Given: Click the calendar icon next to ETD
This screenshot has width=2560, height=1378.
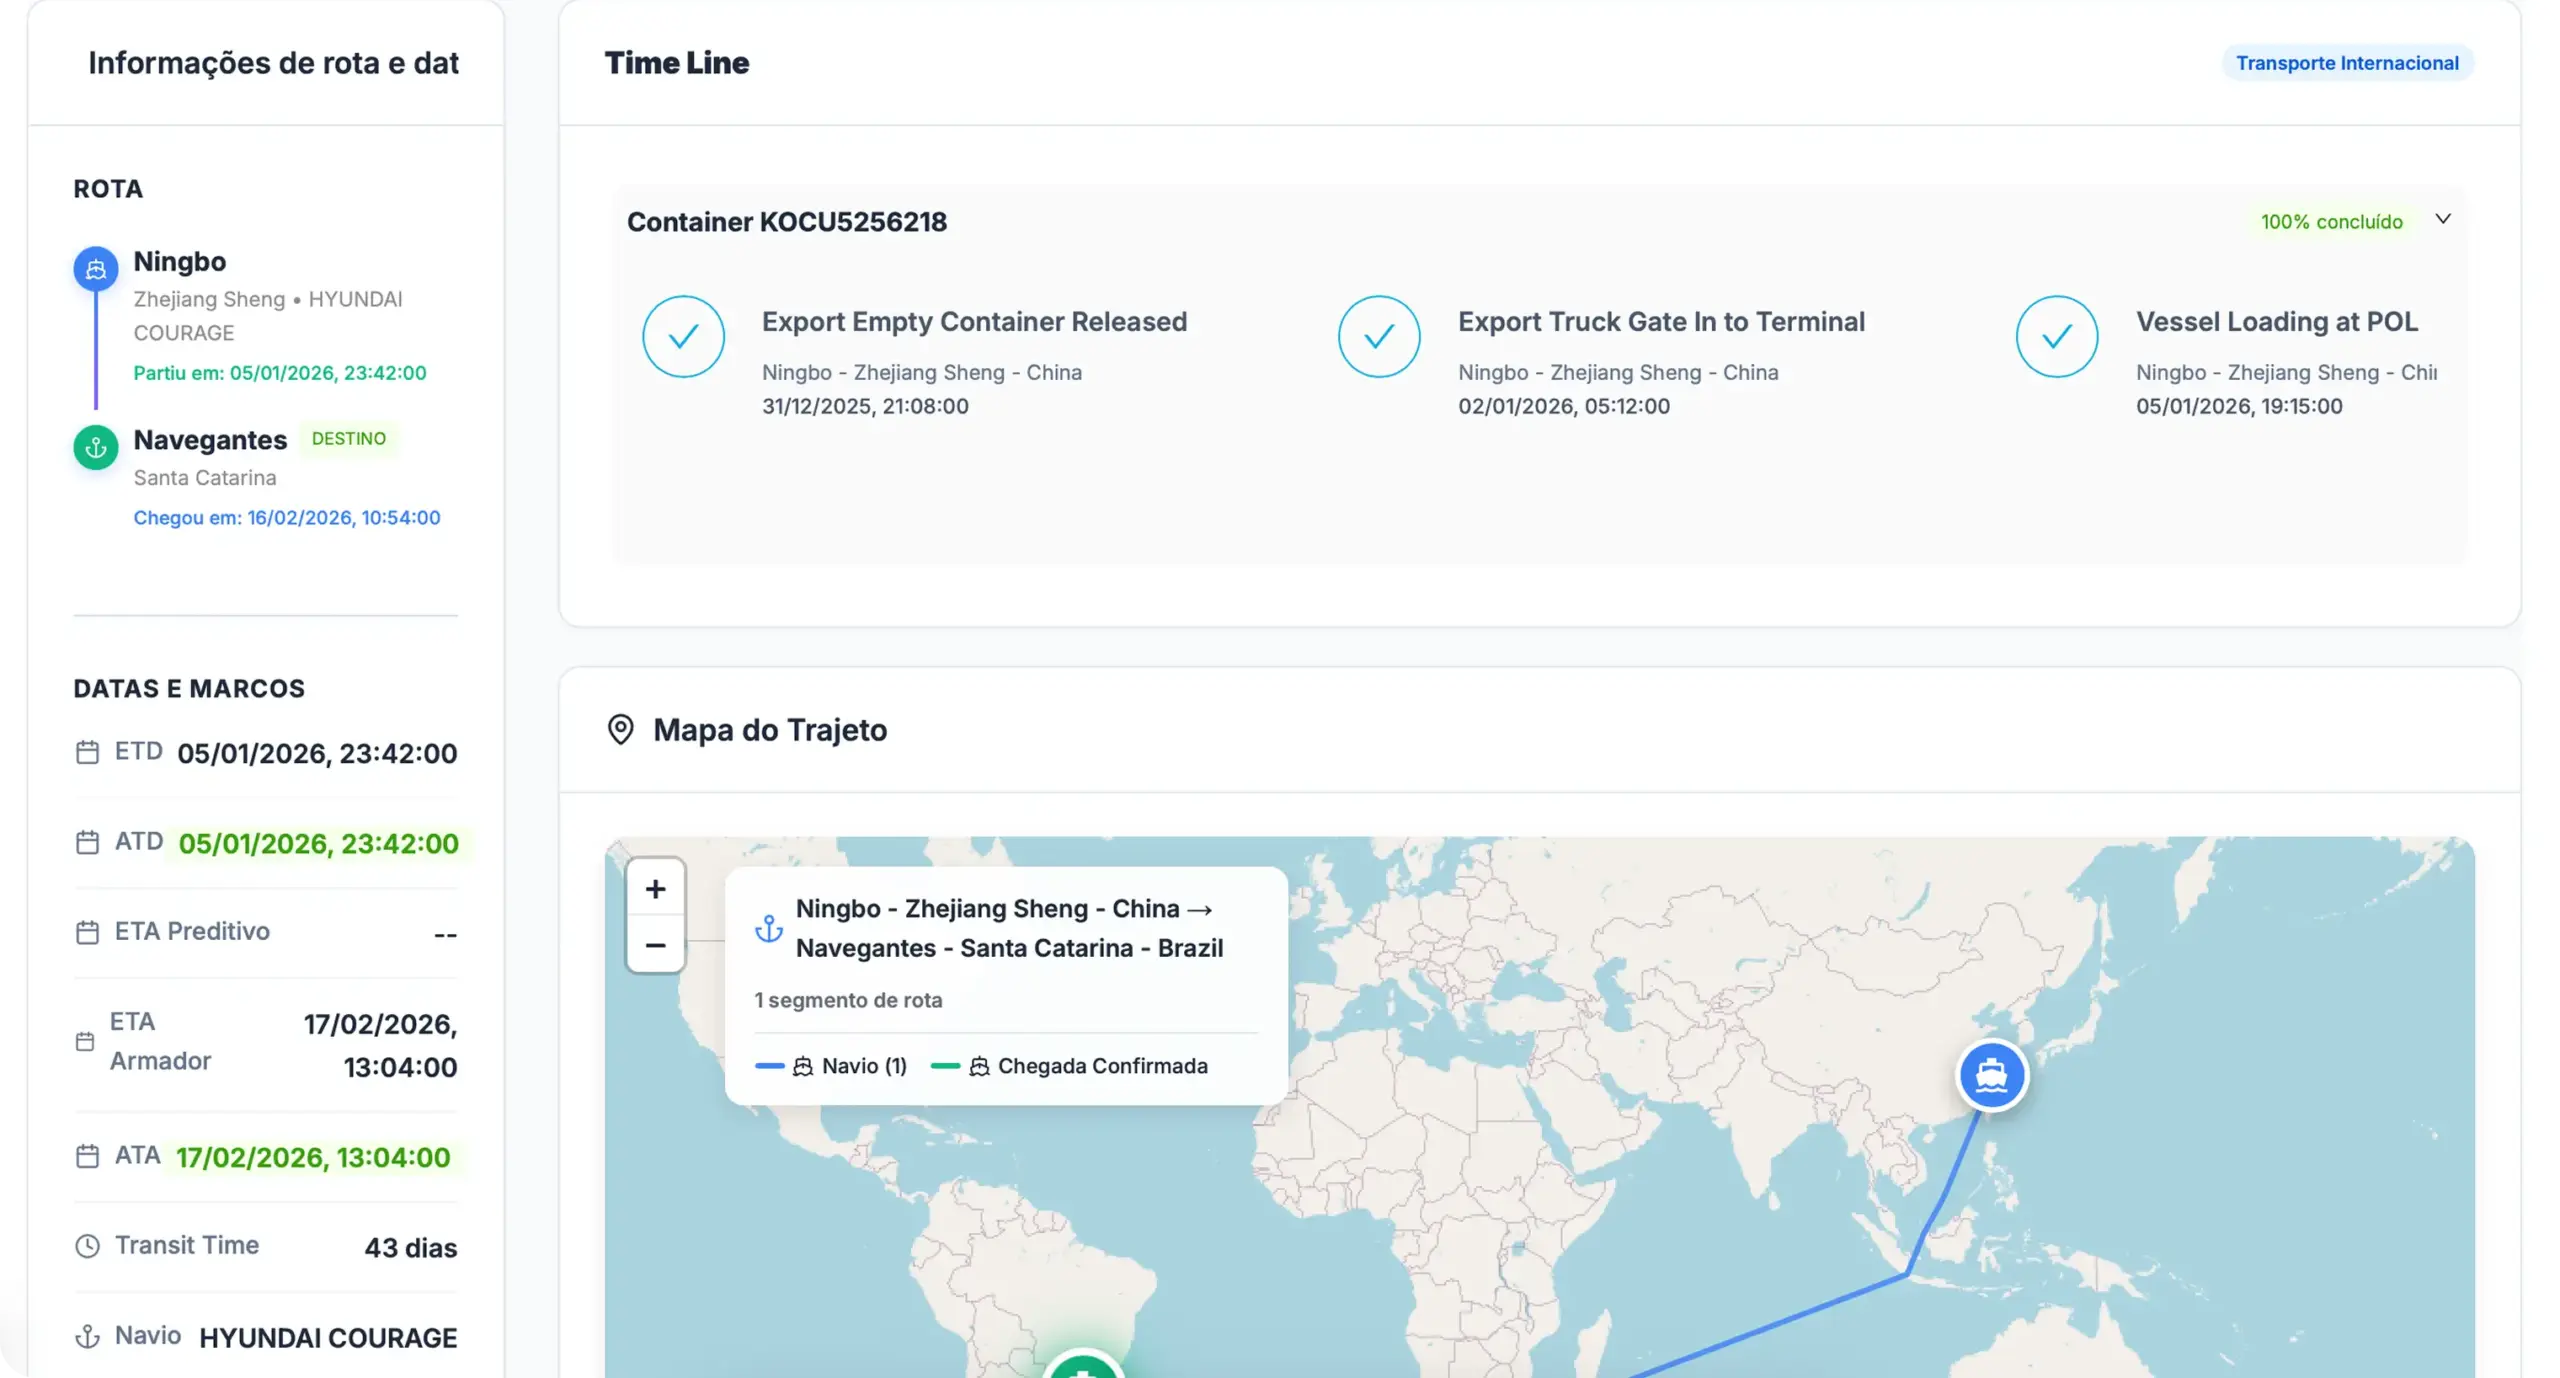Looking at the screenshot, I should [x=89, y=752].
